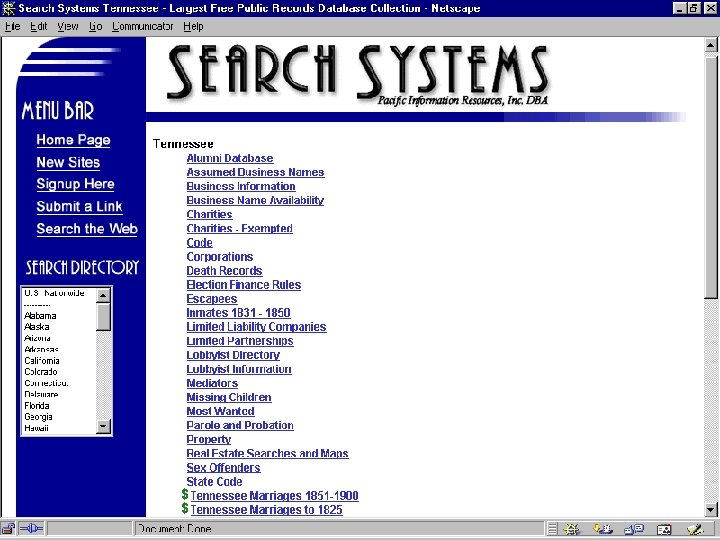Open the Alumni Database link

(x=230, y=158)
